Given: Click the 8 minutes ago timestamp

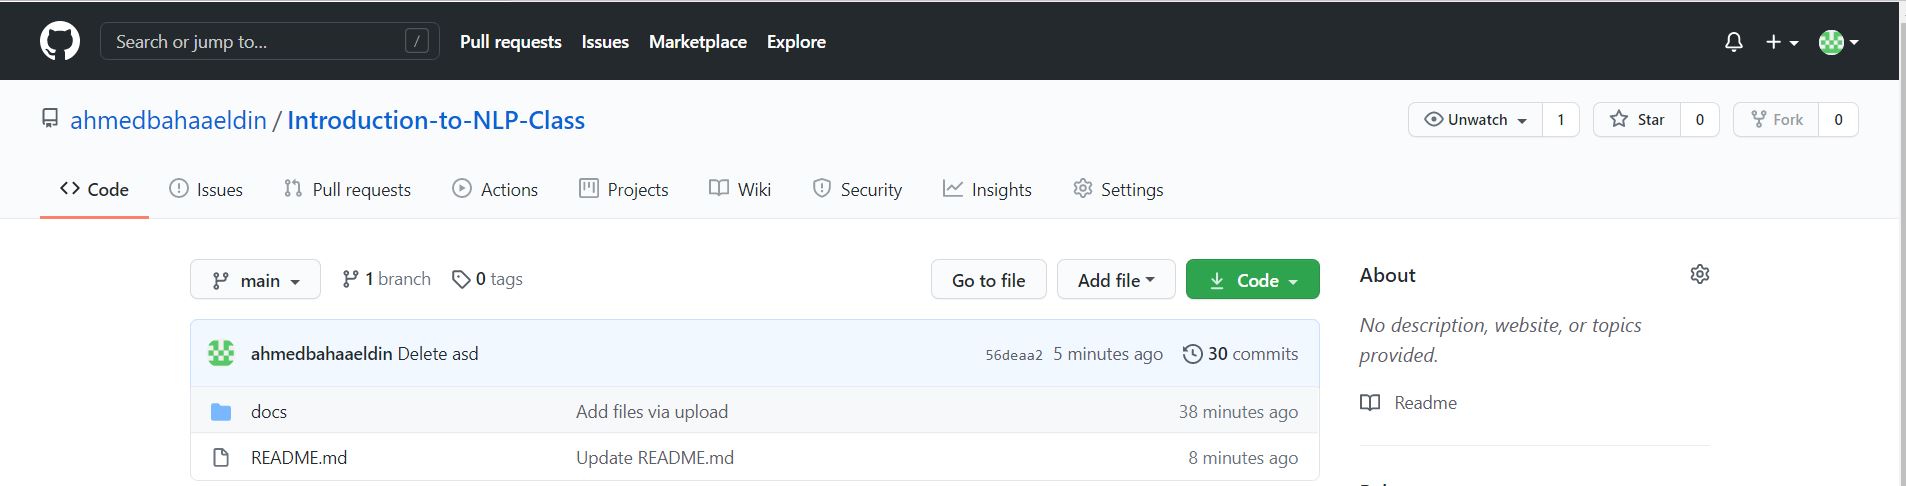Looking at the screenshot, I should [x=1243, y=458].
